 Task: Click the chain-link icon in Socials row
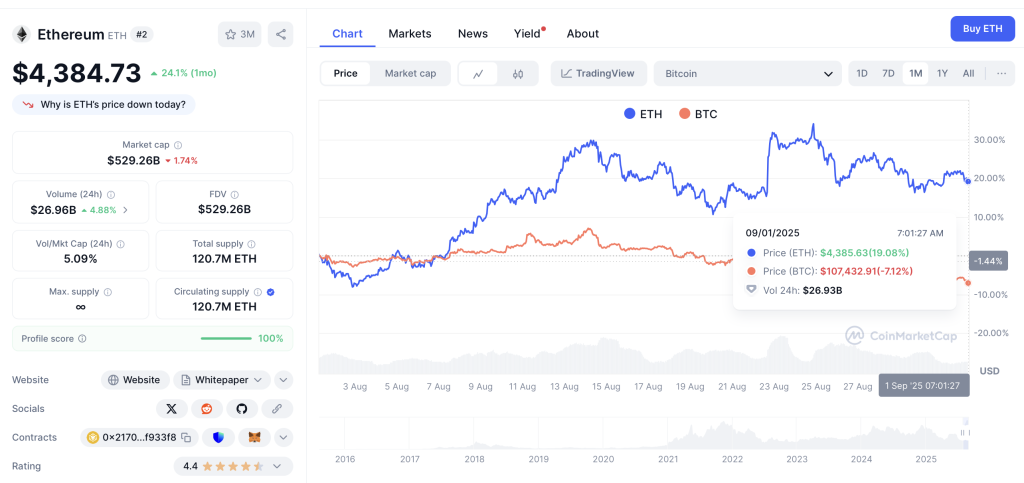[x=277, y=409]
